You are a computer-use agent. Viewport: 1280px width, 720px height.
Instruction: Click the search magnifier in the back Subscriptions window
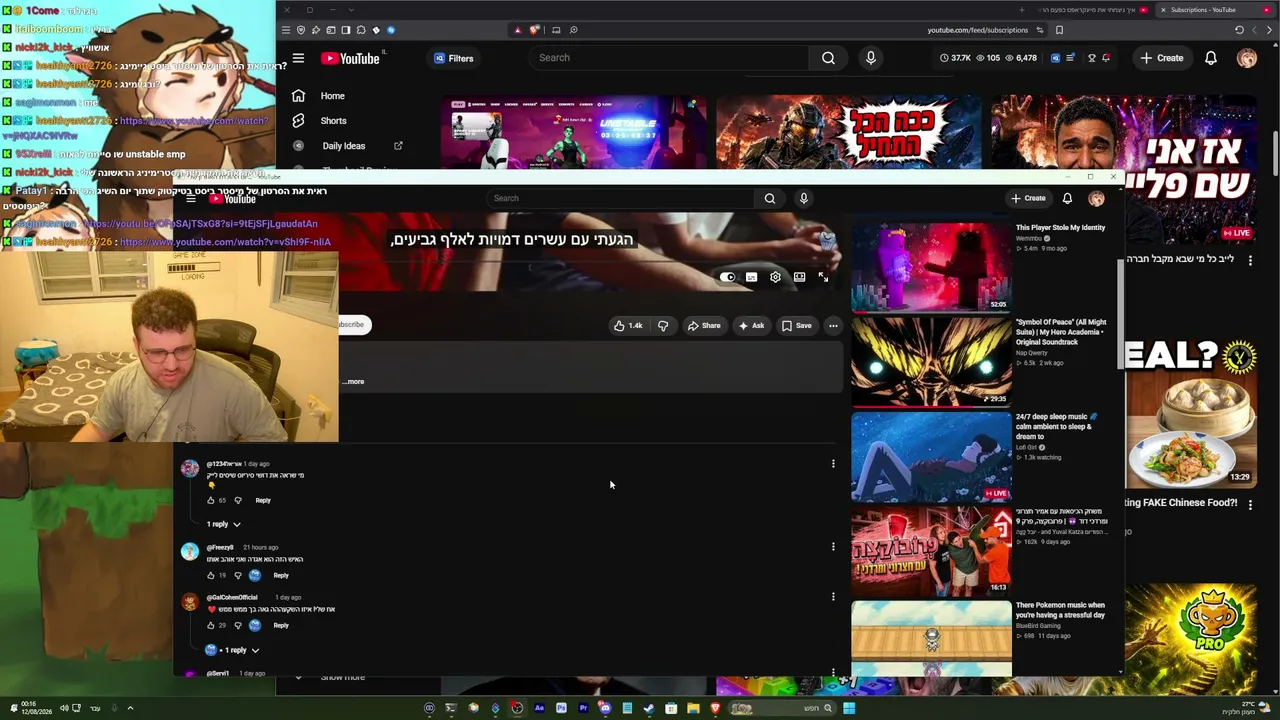coord(828,58)
